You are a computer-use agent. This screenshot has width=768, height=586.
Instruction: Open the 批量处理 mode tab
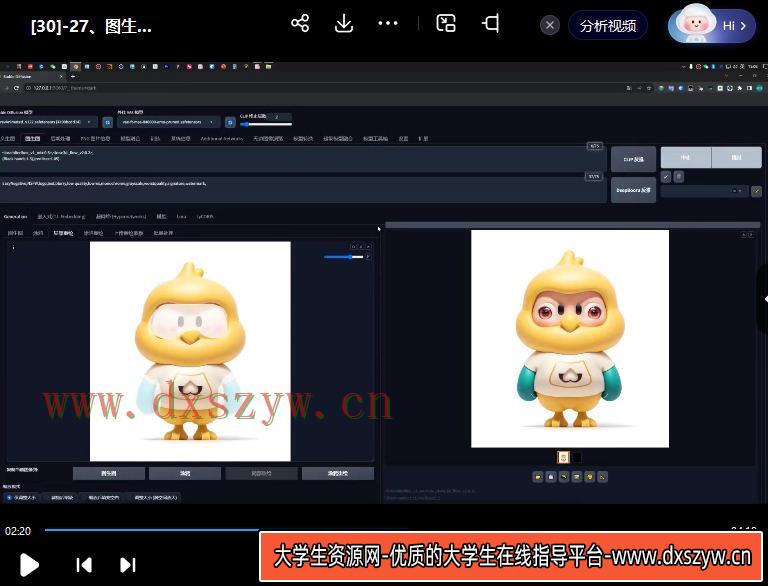coord(164,233)
